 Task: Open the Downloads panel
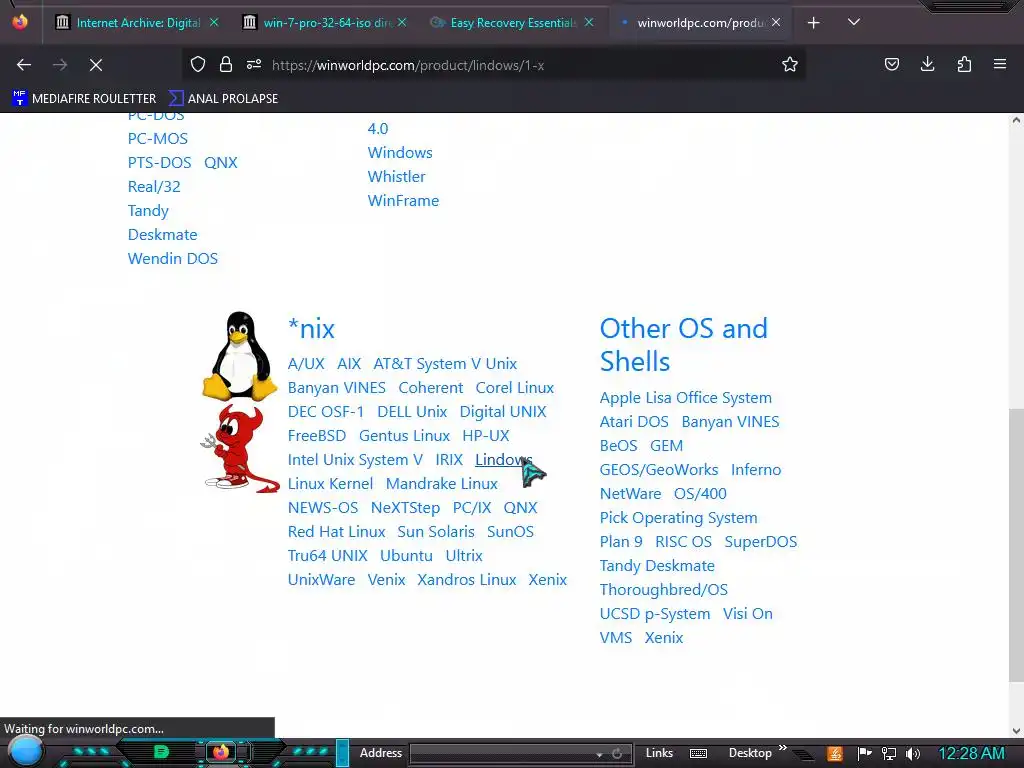tap(927, 64)
